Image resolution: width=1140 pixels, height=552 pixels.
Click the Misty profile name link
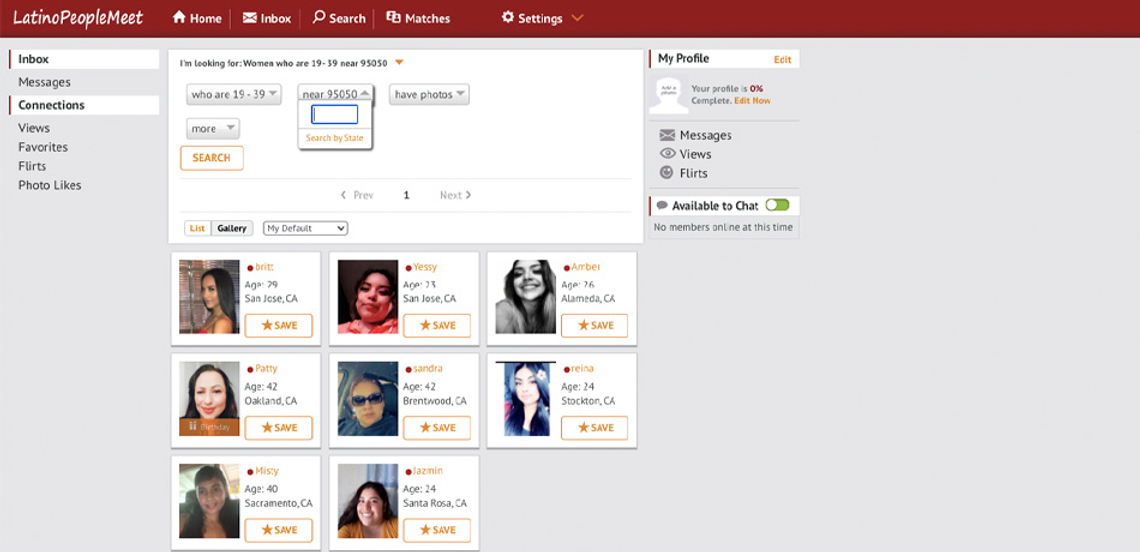click(267, 471)
